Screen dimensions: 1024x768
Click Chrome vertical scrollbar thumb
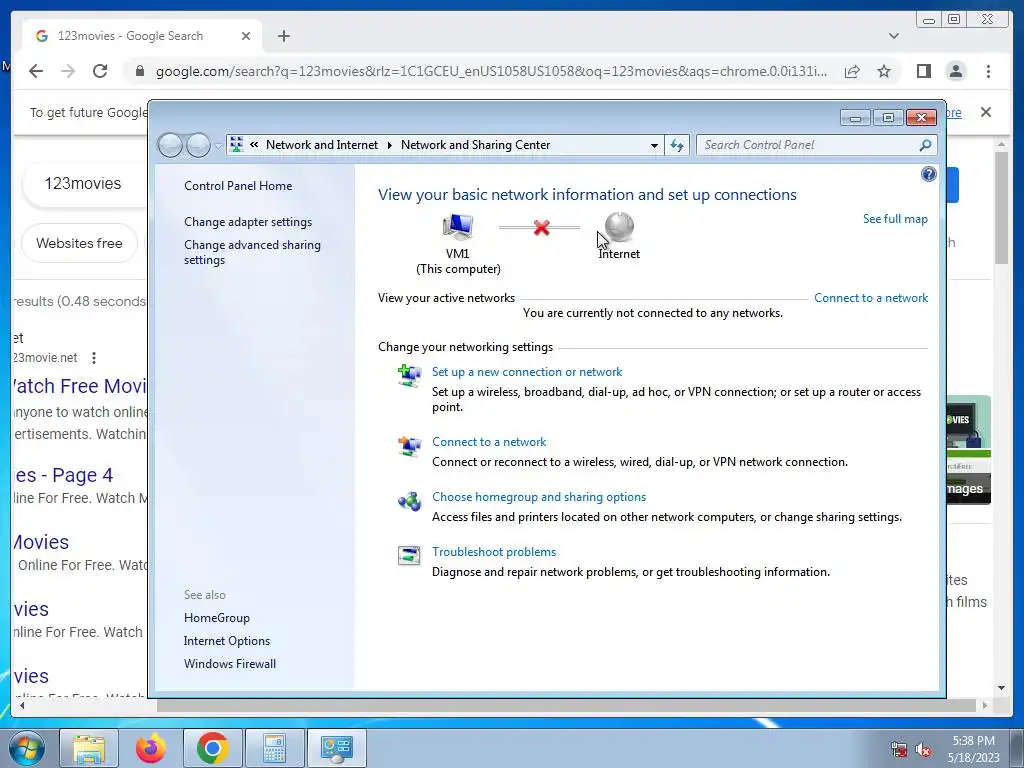tap(1002, 208)
